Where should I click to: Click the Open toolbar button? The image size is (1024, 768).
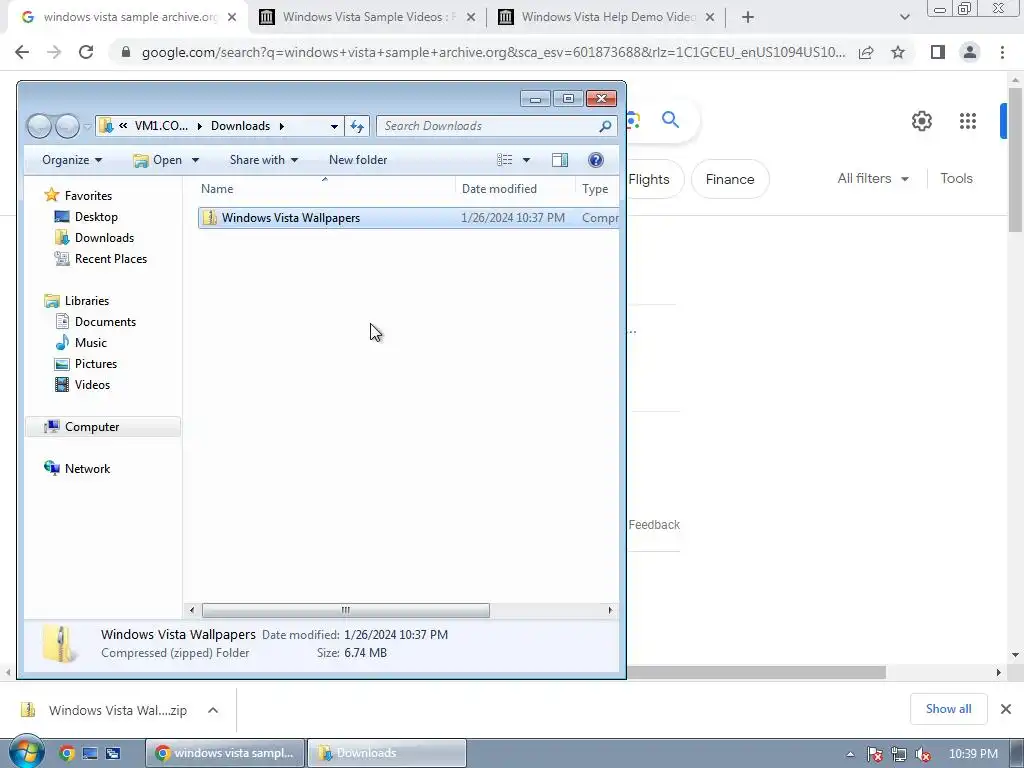pyautogui.click(x=158, y=160)
